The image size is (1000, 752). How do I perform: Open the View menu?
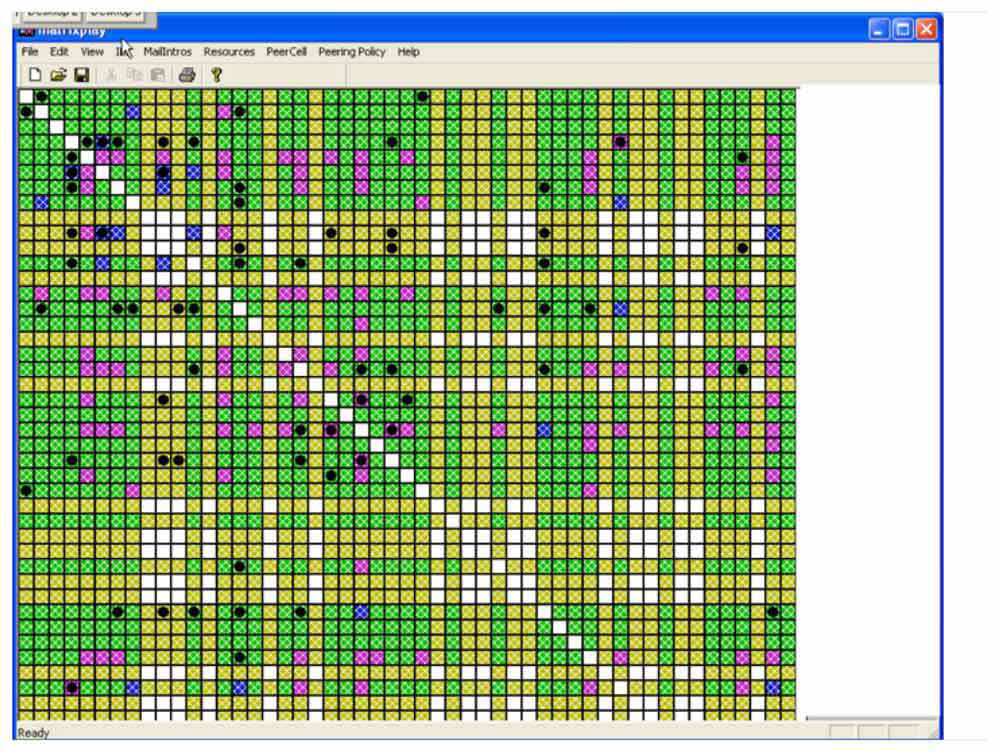pos(92,52)
